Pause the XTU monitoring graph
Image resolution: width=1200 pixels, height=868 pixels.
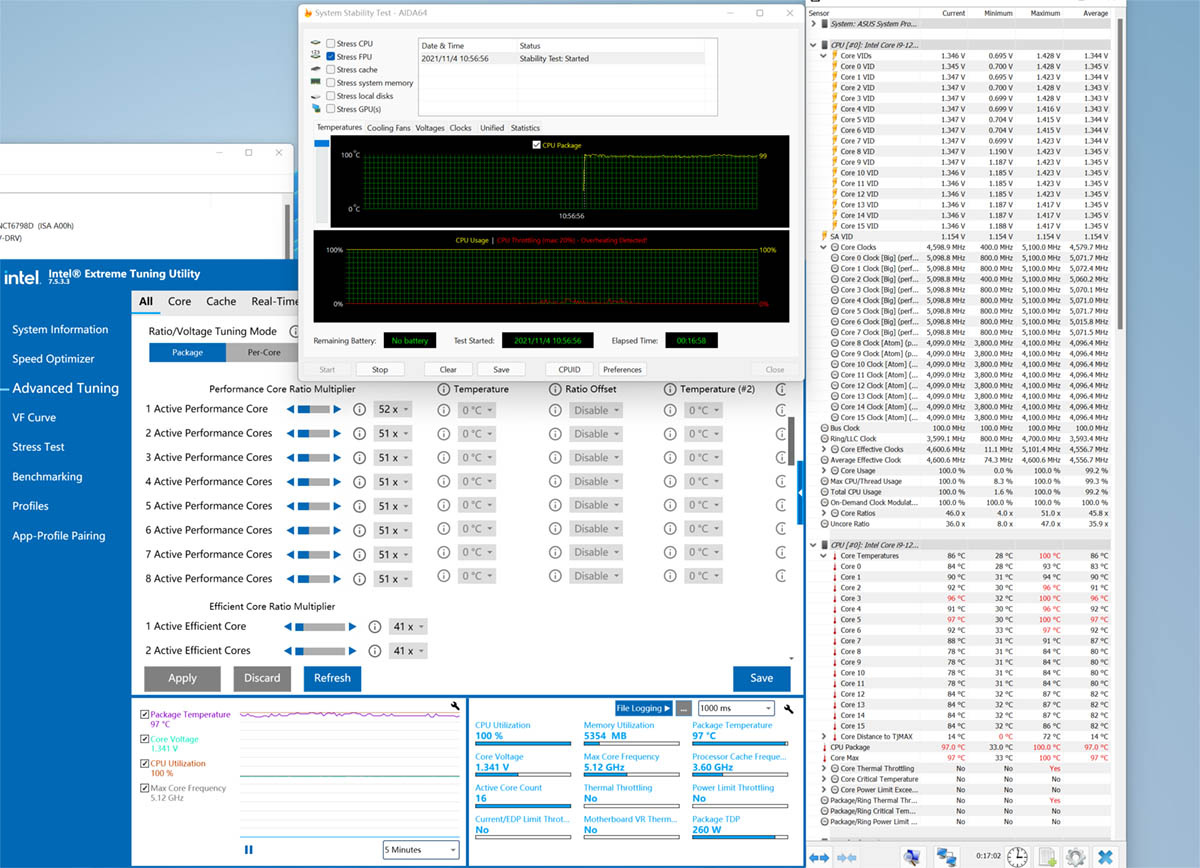click(249, 850)
